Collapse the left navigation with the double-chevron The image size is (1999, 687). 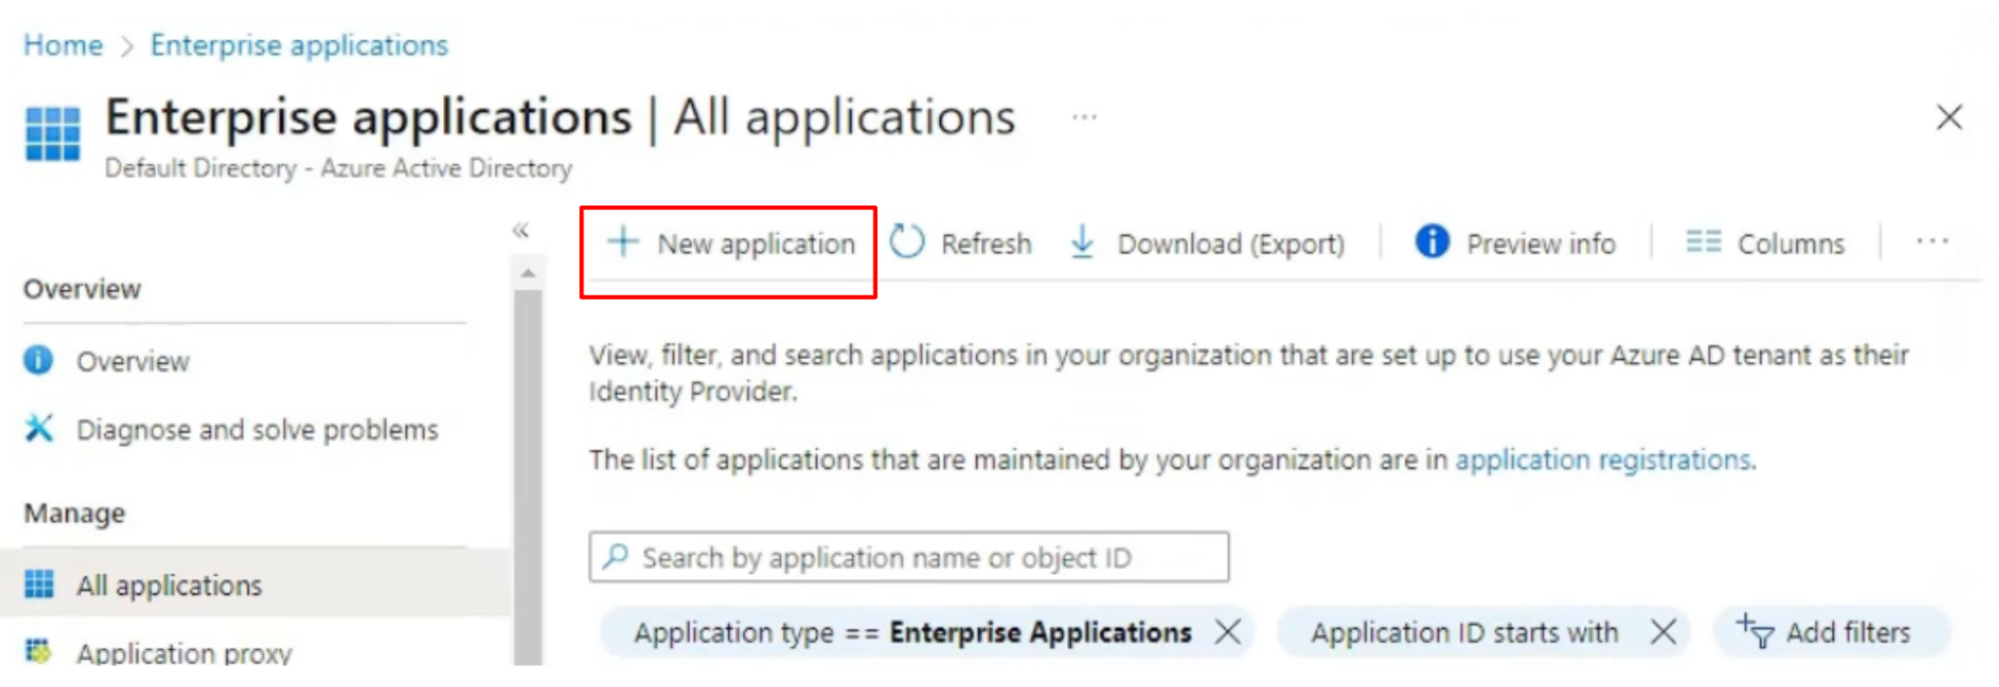pos(521,231)
